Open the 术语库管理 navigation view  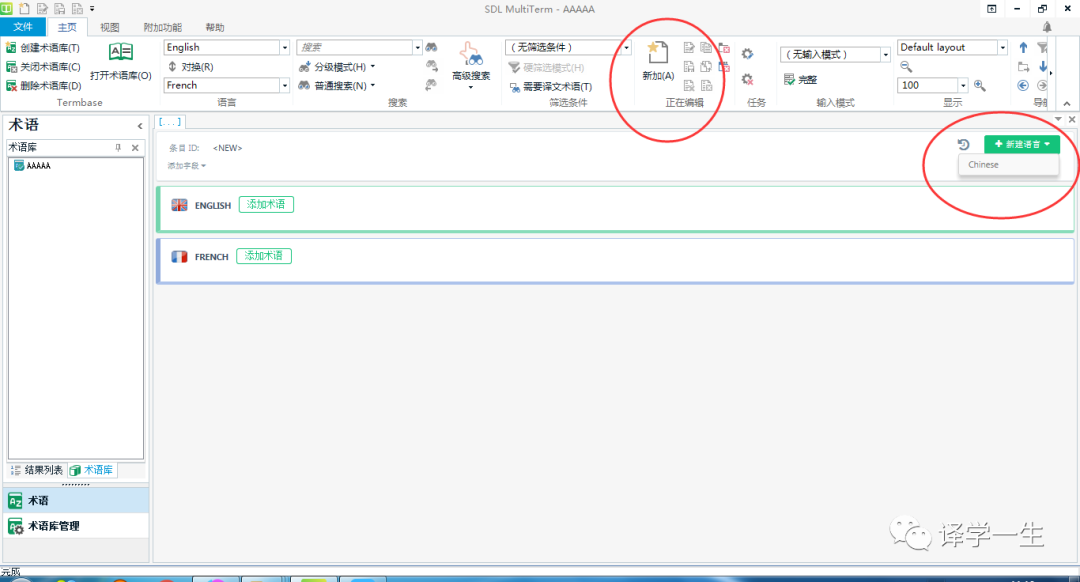[76, 526]
